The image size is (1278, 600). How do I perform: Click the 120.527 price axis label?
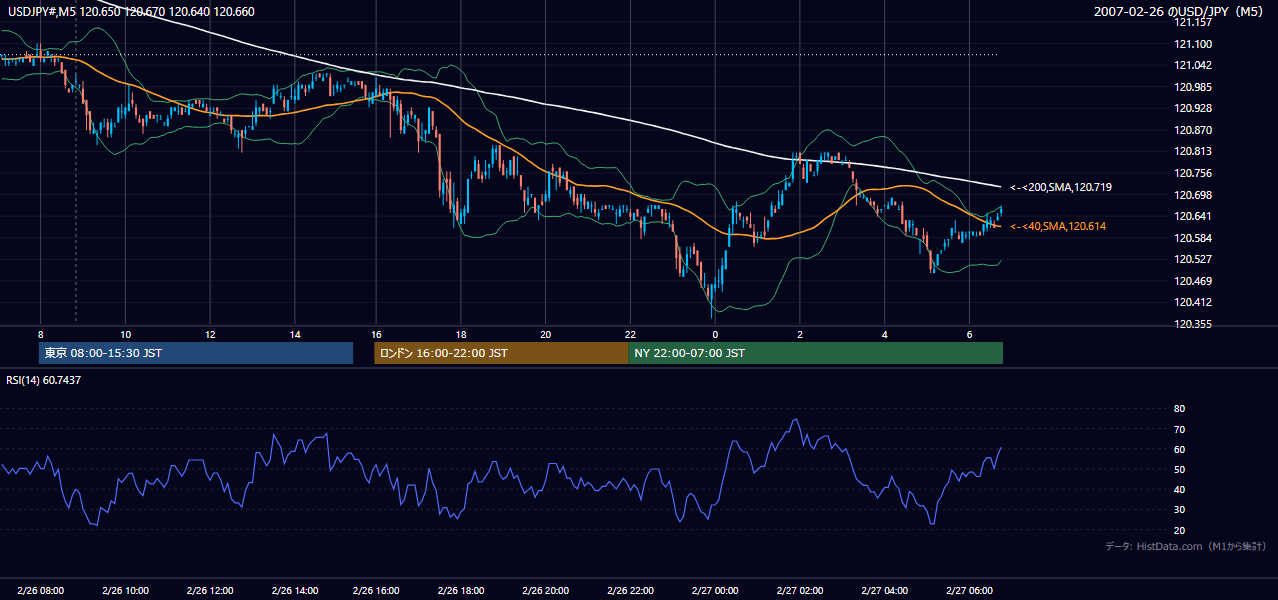tap(1193, 259)
